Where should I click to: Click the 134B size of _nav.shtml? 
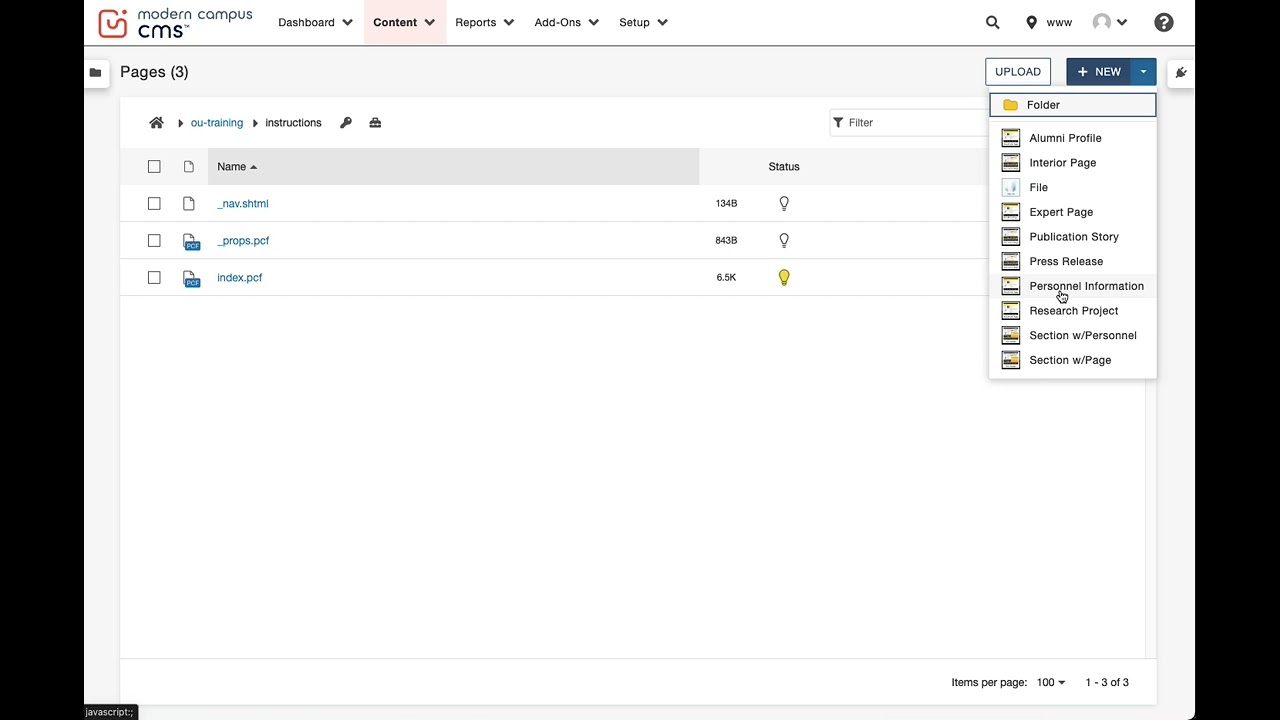point(726,203)
